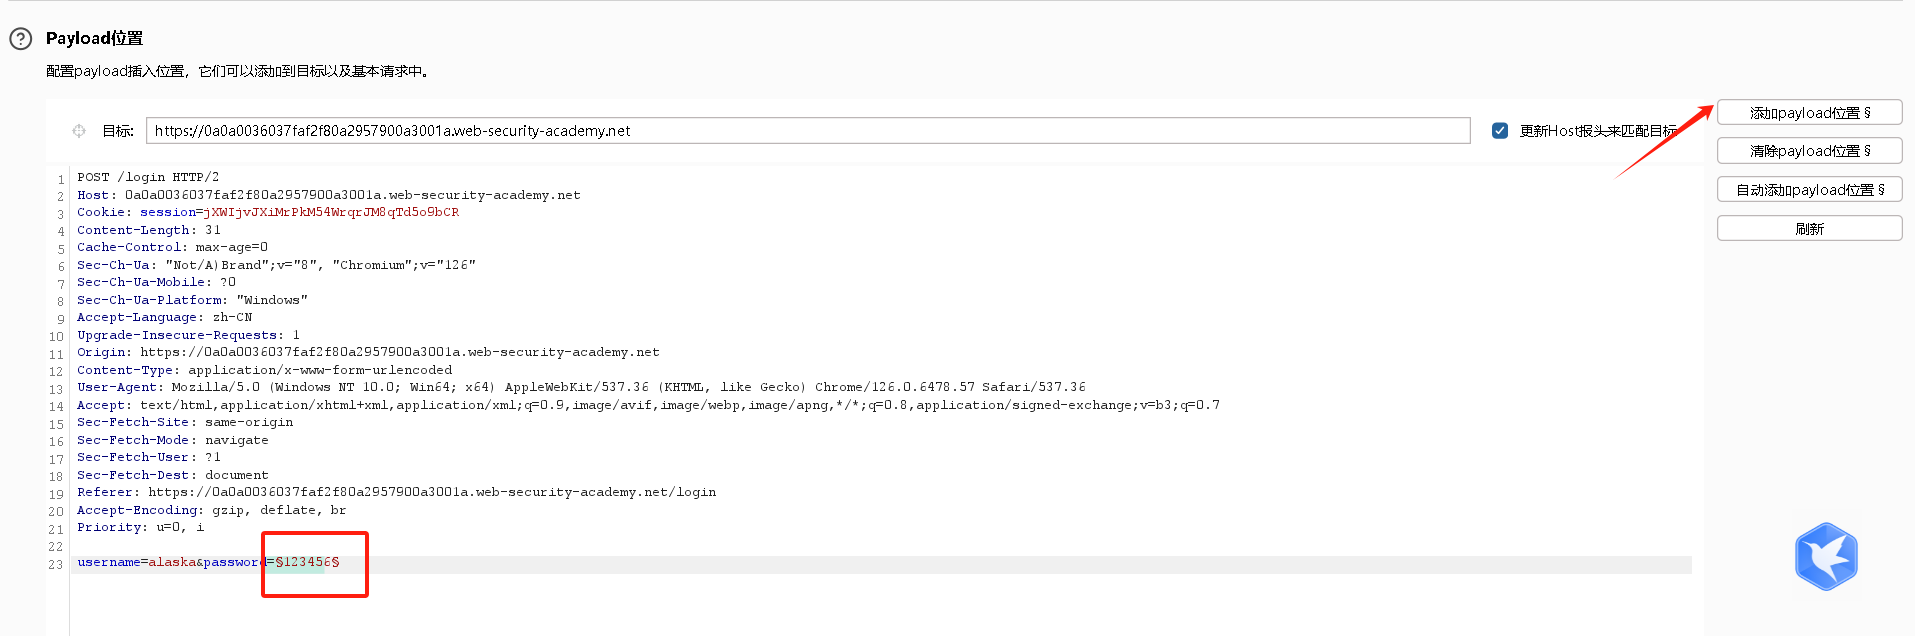
Task: Click the target crosshair icon beside 目标
Action: (x=79, y=131)
